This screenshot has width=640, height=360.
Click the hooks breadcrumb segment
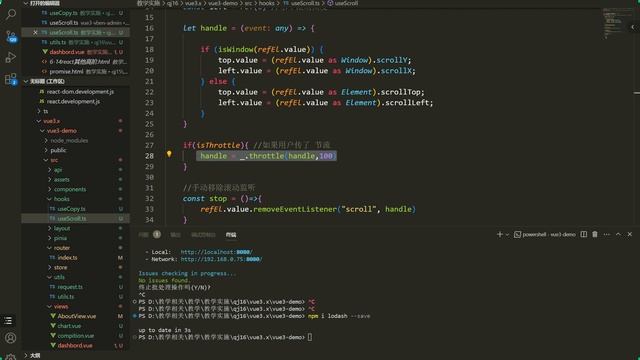click(x=267, y=3)
